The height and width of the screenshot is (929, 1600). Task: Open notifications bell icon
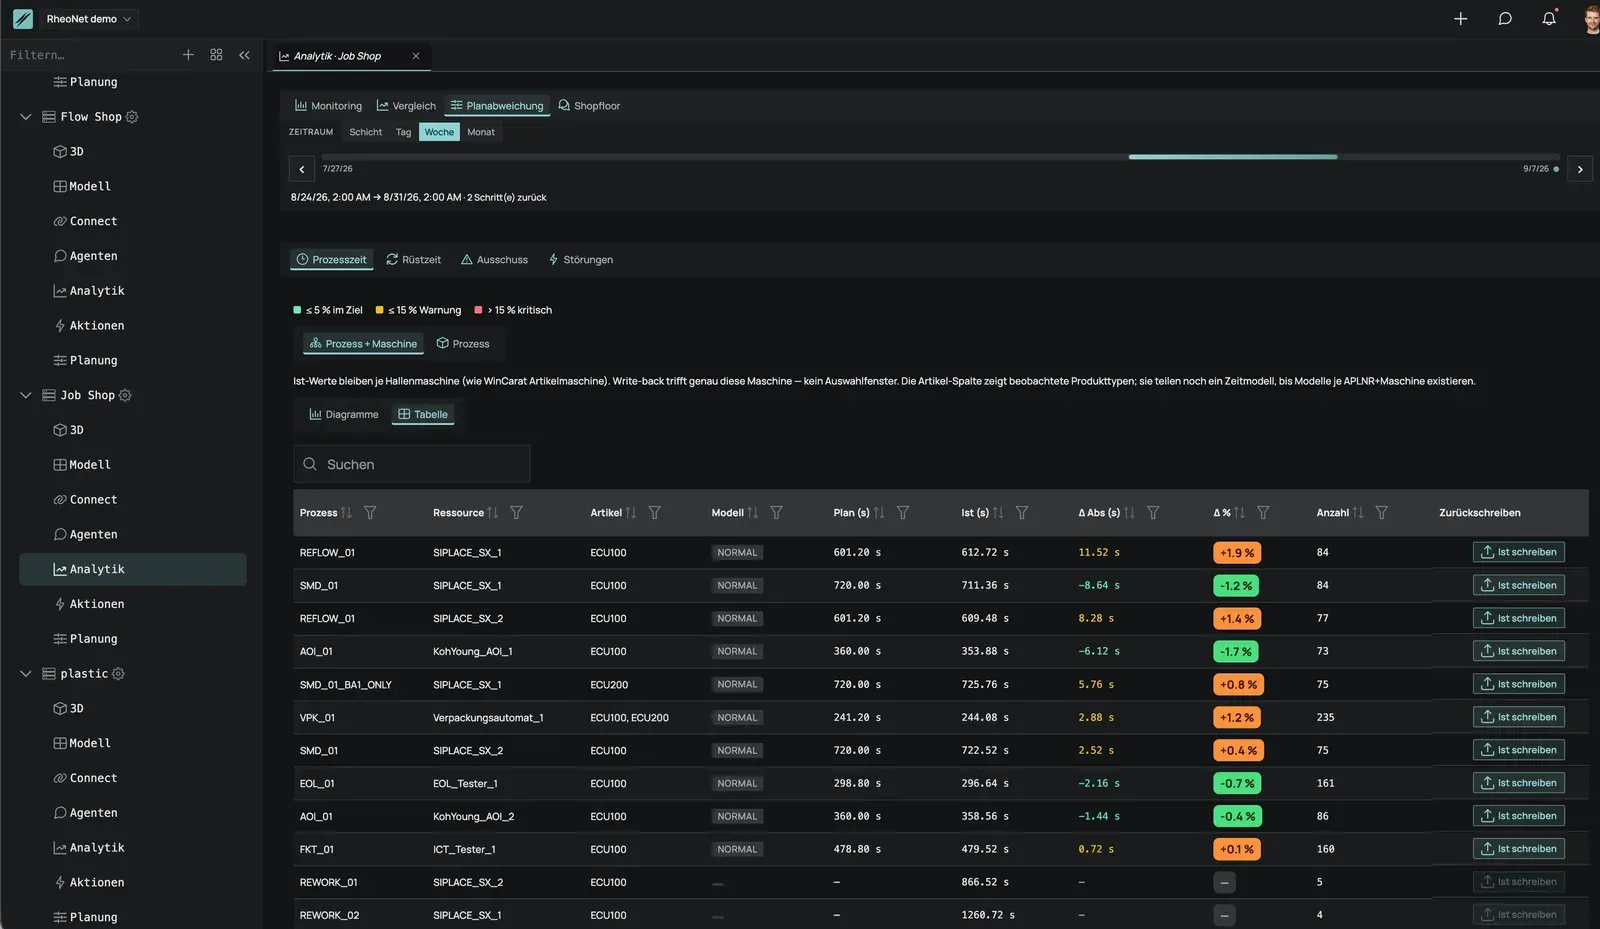[x=1549, y=19]
